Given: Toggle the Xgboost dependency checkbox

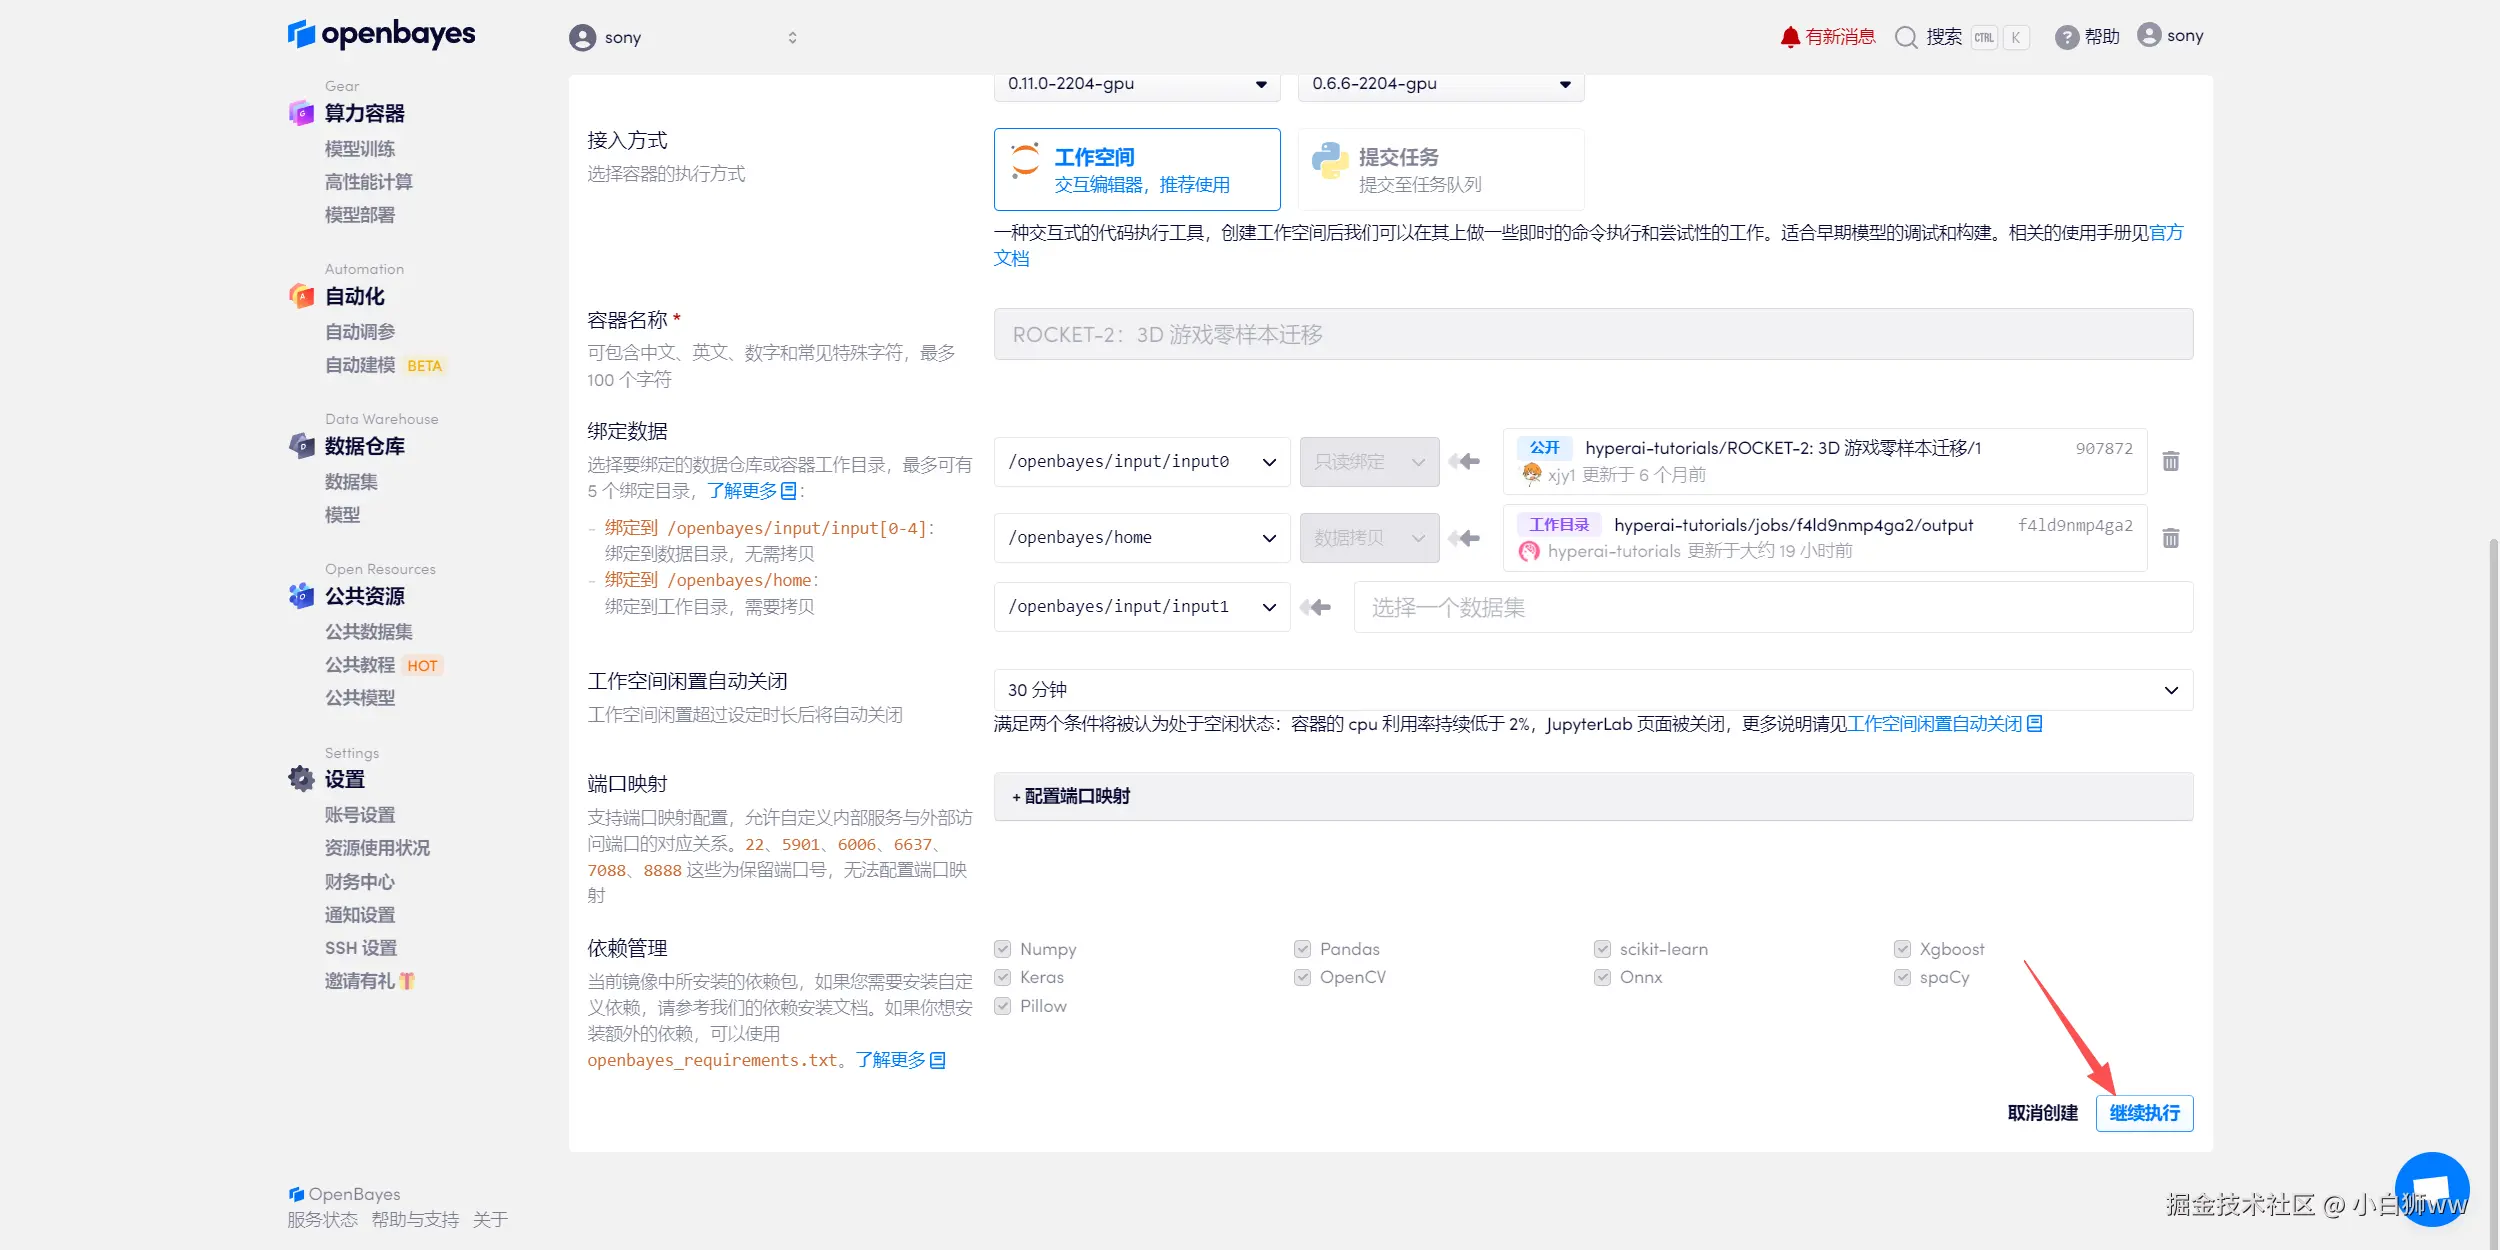Looking at the screenshot, I should [1902, 949].
